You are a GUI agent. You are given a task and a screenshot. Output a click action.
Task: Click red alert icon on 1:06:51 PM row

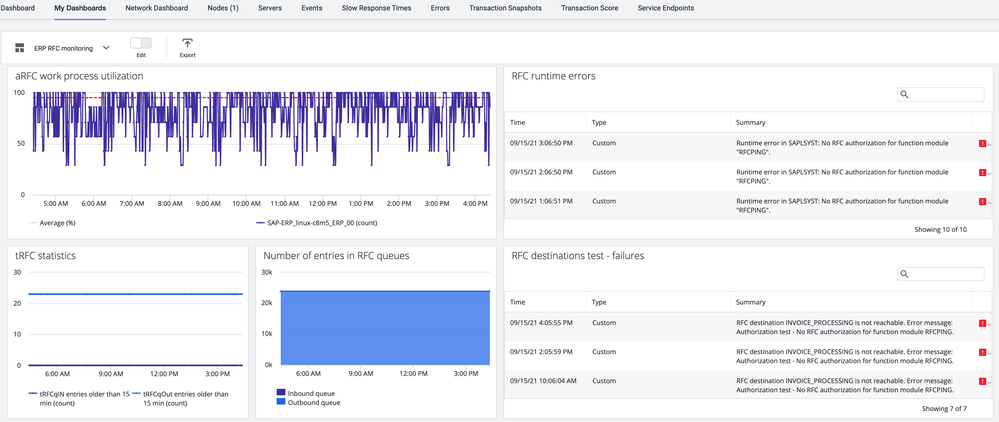pos(982,201)
